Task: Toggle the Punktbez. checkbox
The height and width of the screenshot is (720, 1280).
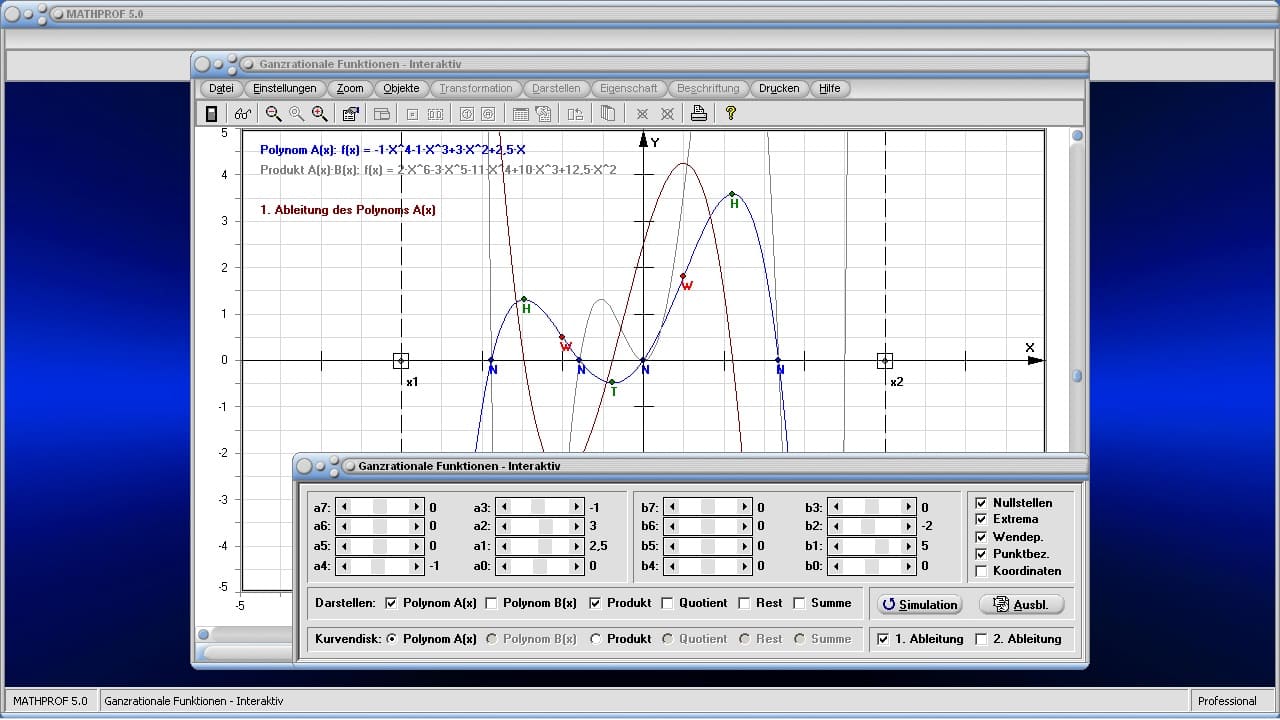Action: click(x=981, y=554)
